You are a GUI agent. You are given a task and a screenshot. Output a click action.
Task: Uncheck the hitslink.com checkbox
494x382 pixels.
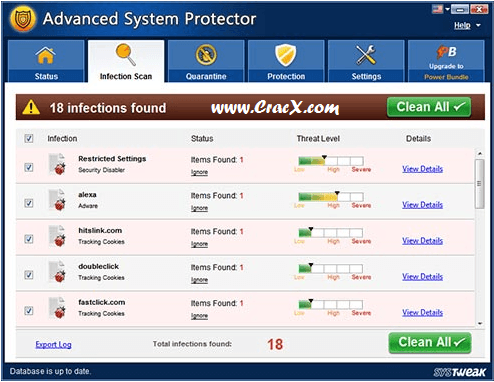pos(29,239)
